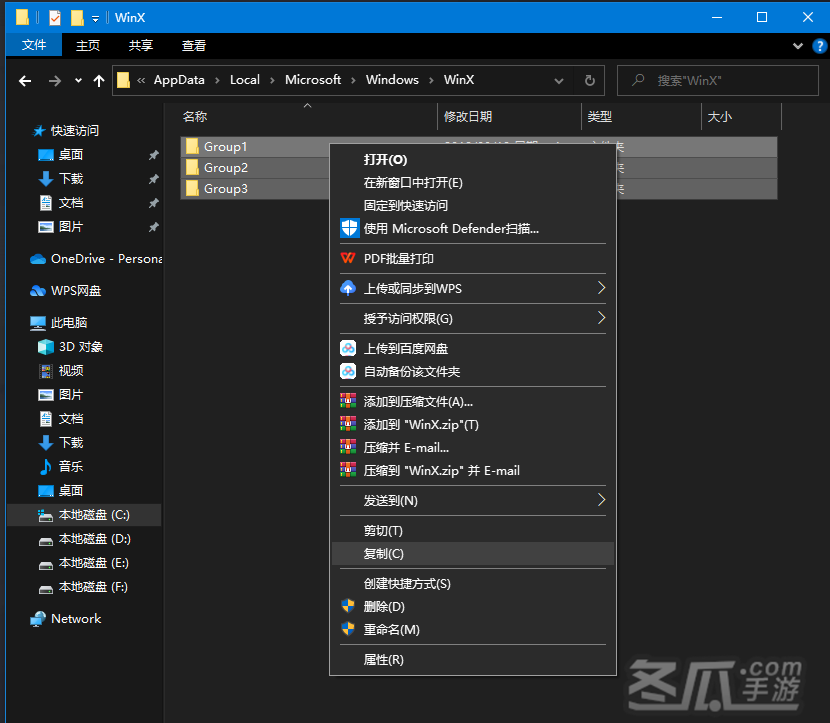Open the quick access toolbar customize dropdown
The width and height of the screenshot is (830, 723).
[95, 19]
